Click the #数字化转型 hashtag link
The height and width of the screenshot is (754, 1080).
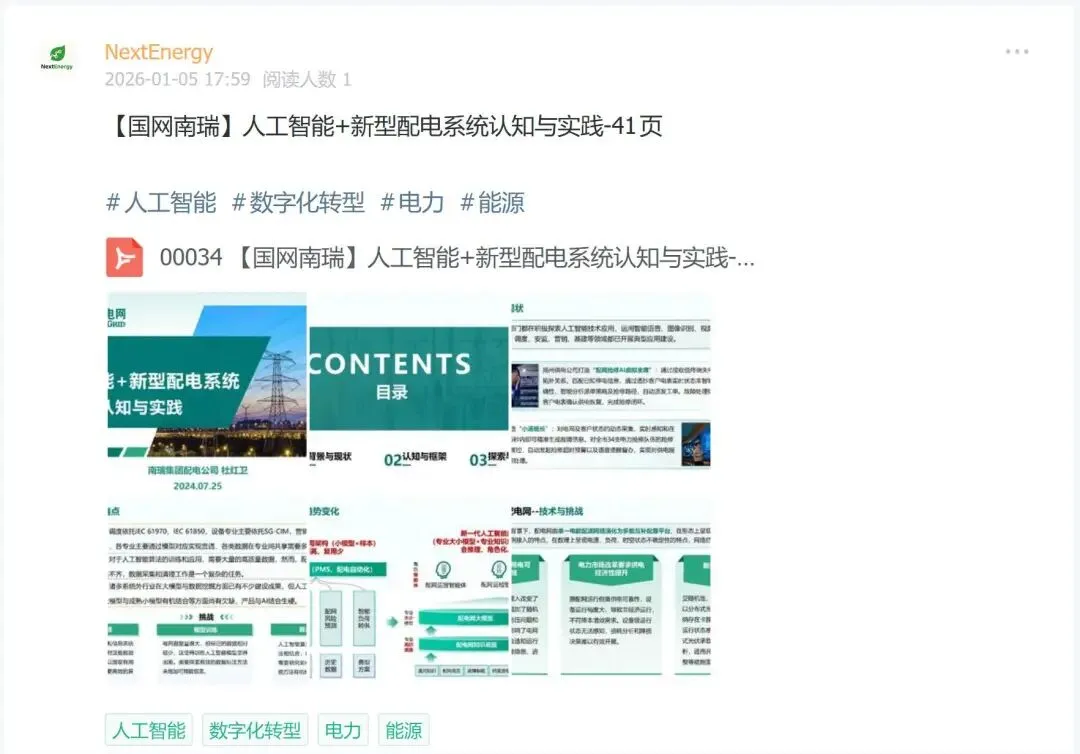point(298,202)
